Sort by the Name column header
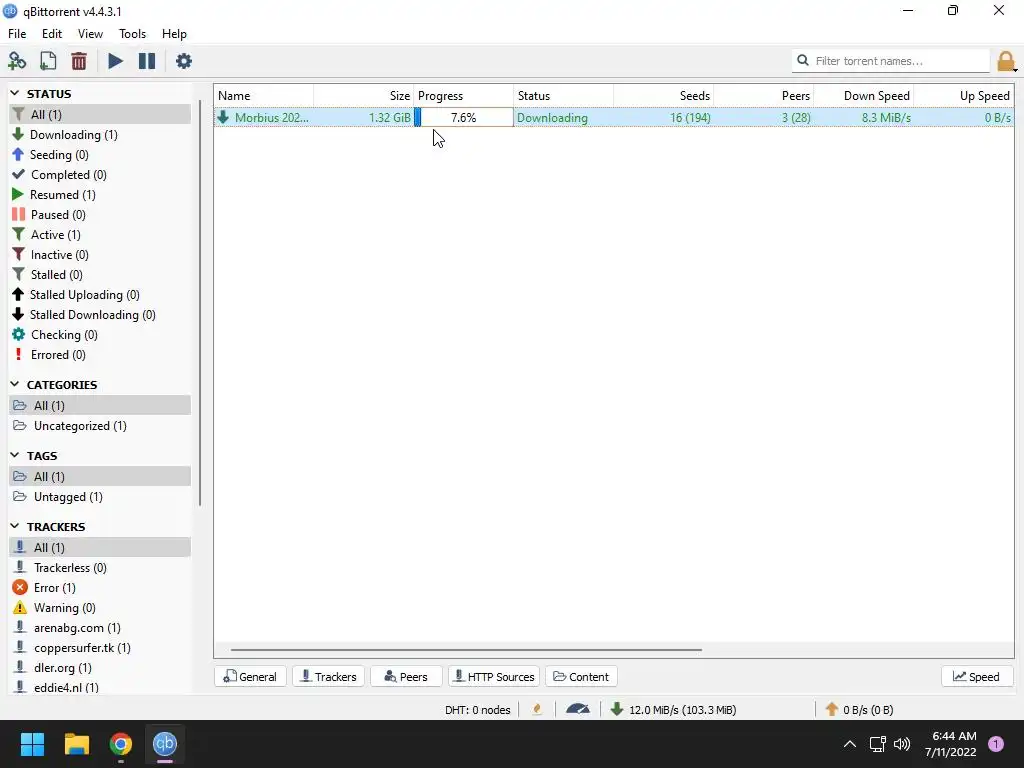 [264, 95]
